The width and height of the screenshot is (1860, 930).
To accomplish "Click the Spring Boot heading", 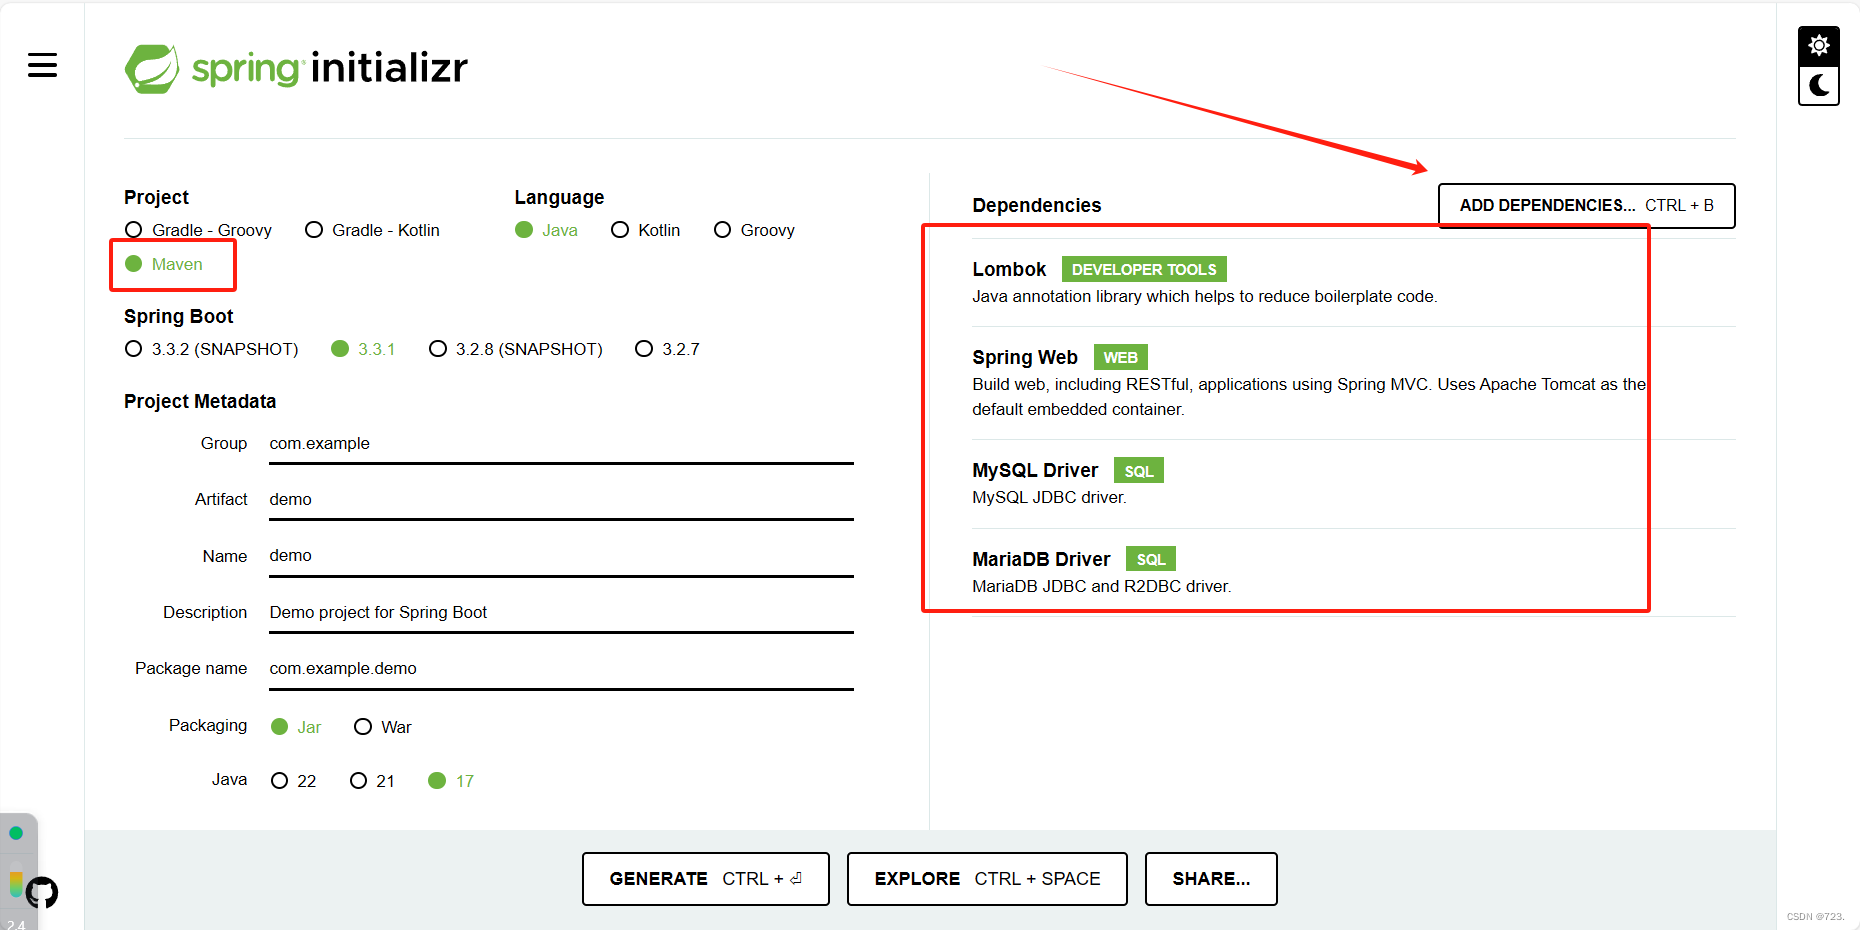I will coord(178,317).
